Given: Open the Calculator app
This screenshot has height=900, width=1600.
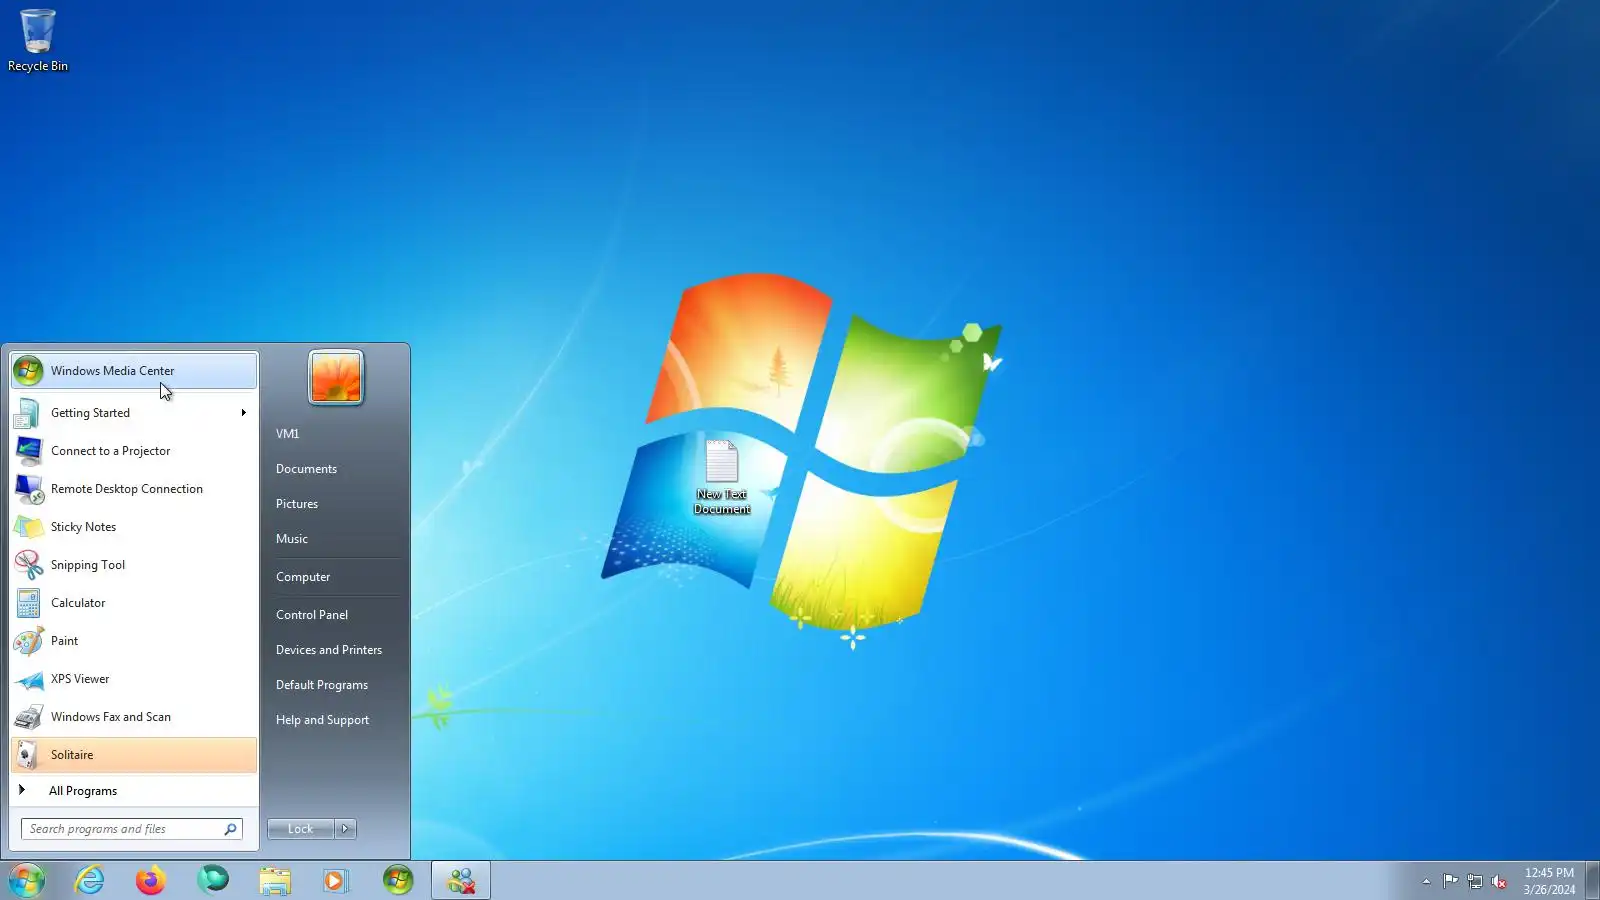Looking at the screenshot, I should [x=134, y=603].
